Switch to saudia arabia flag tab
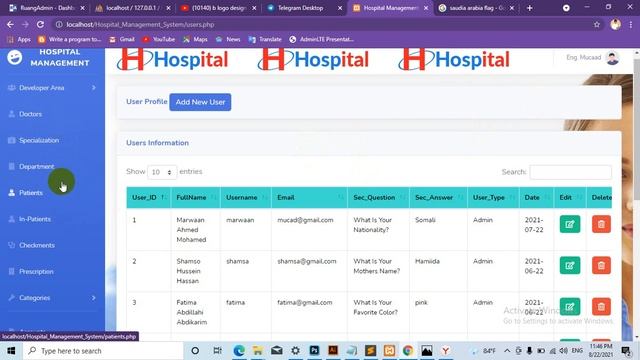Screen dimensions: 640x360 coord(476,8)
